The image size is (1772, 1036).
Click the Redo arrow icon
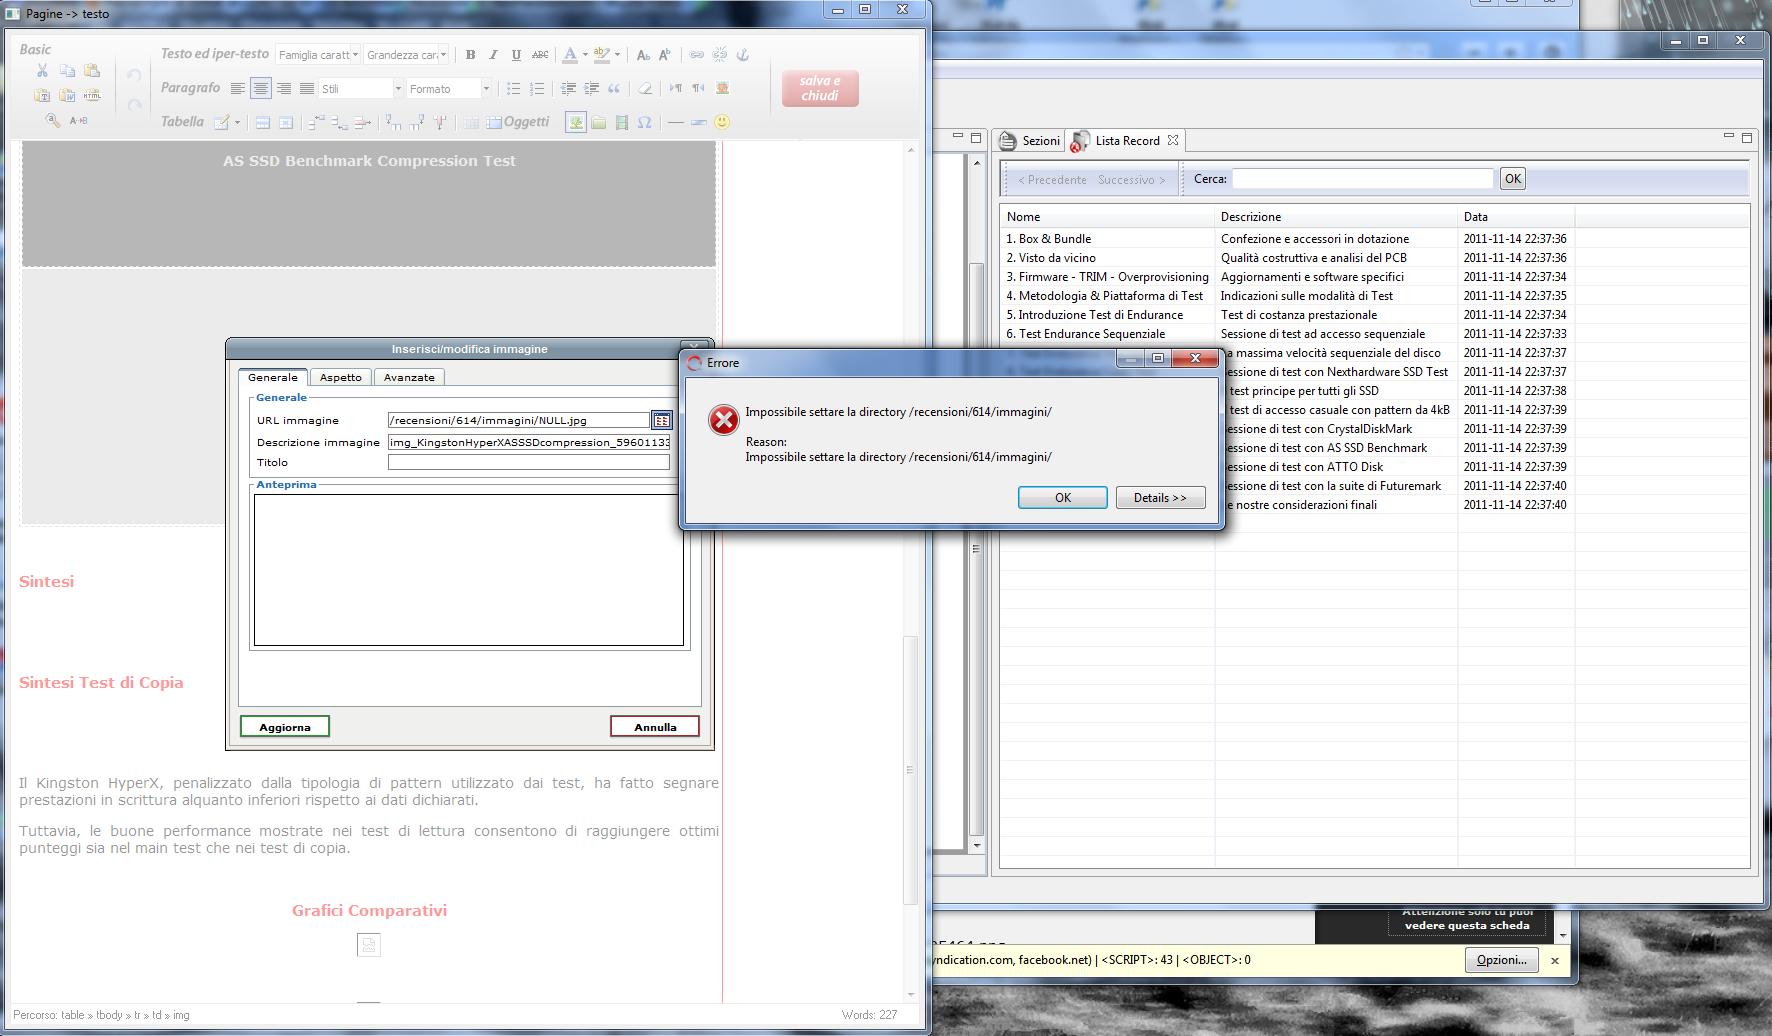pyautogui.click(x=134, y=105)
